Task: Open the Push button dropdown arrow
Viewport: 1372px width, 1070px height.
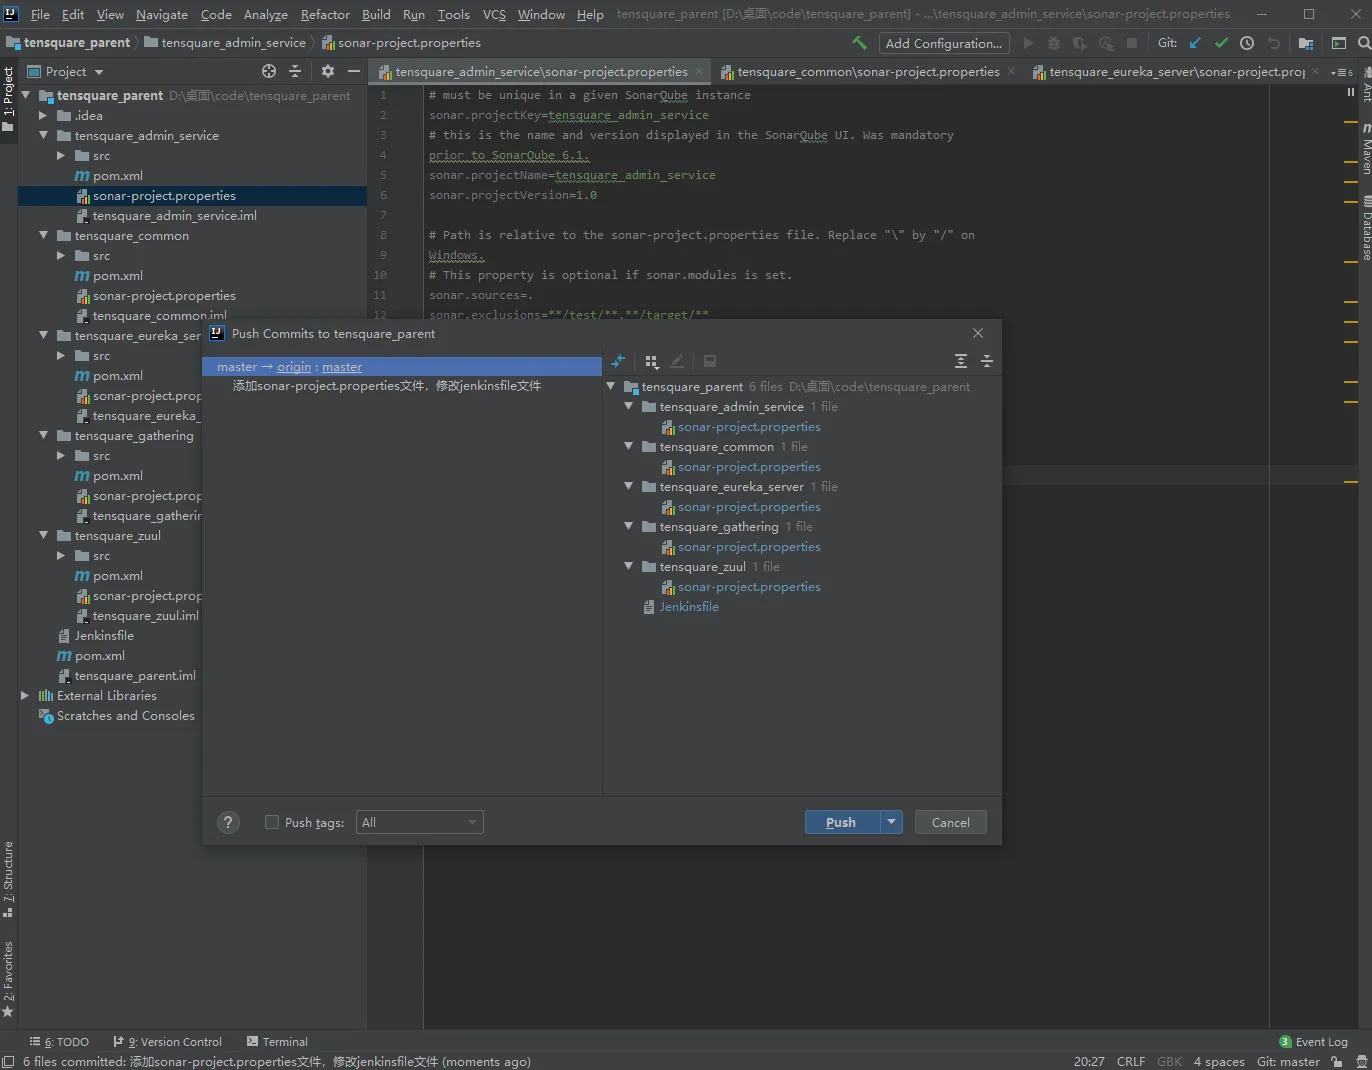Action: pyautogui.click(x=892, y=822)
